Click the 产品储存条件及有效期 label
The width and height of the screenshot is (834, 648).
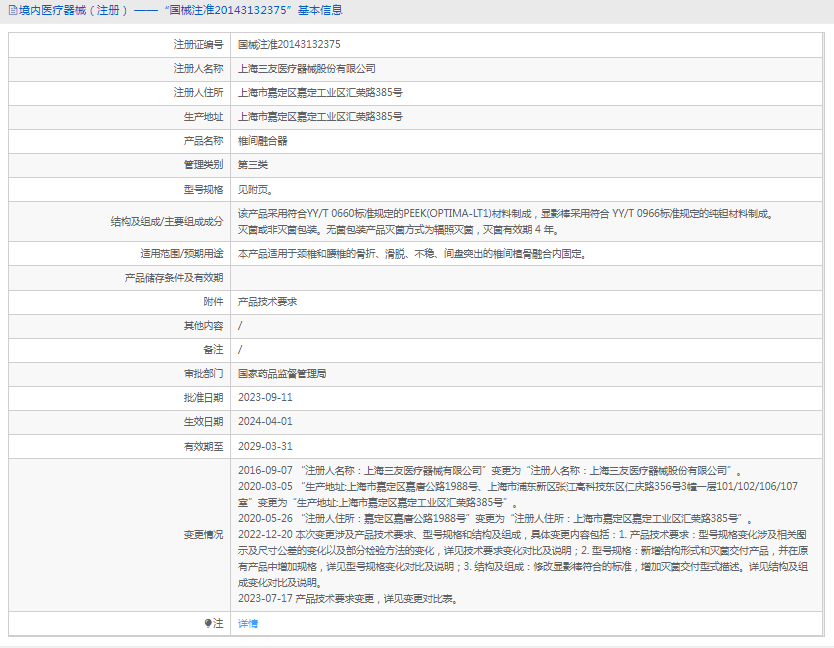(174, 278)
